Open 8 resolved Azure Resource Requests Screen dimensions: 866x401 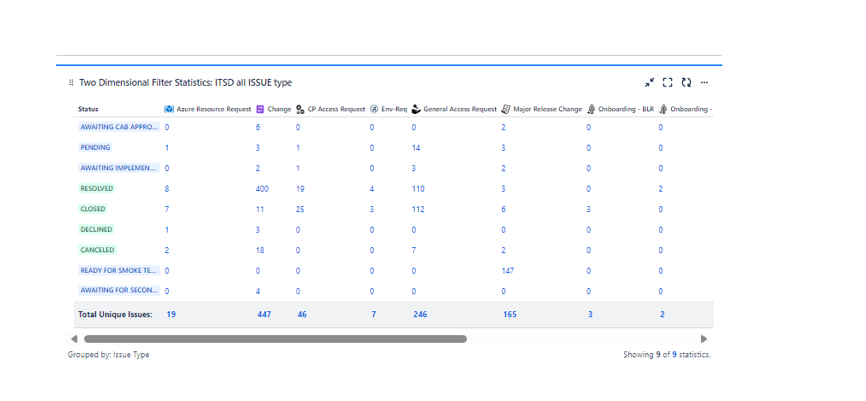(167, 189)
